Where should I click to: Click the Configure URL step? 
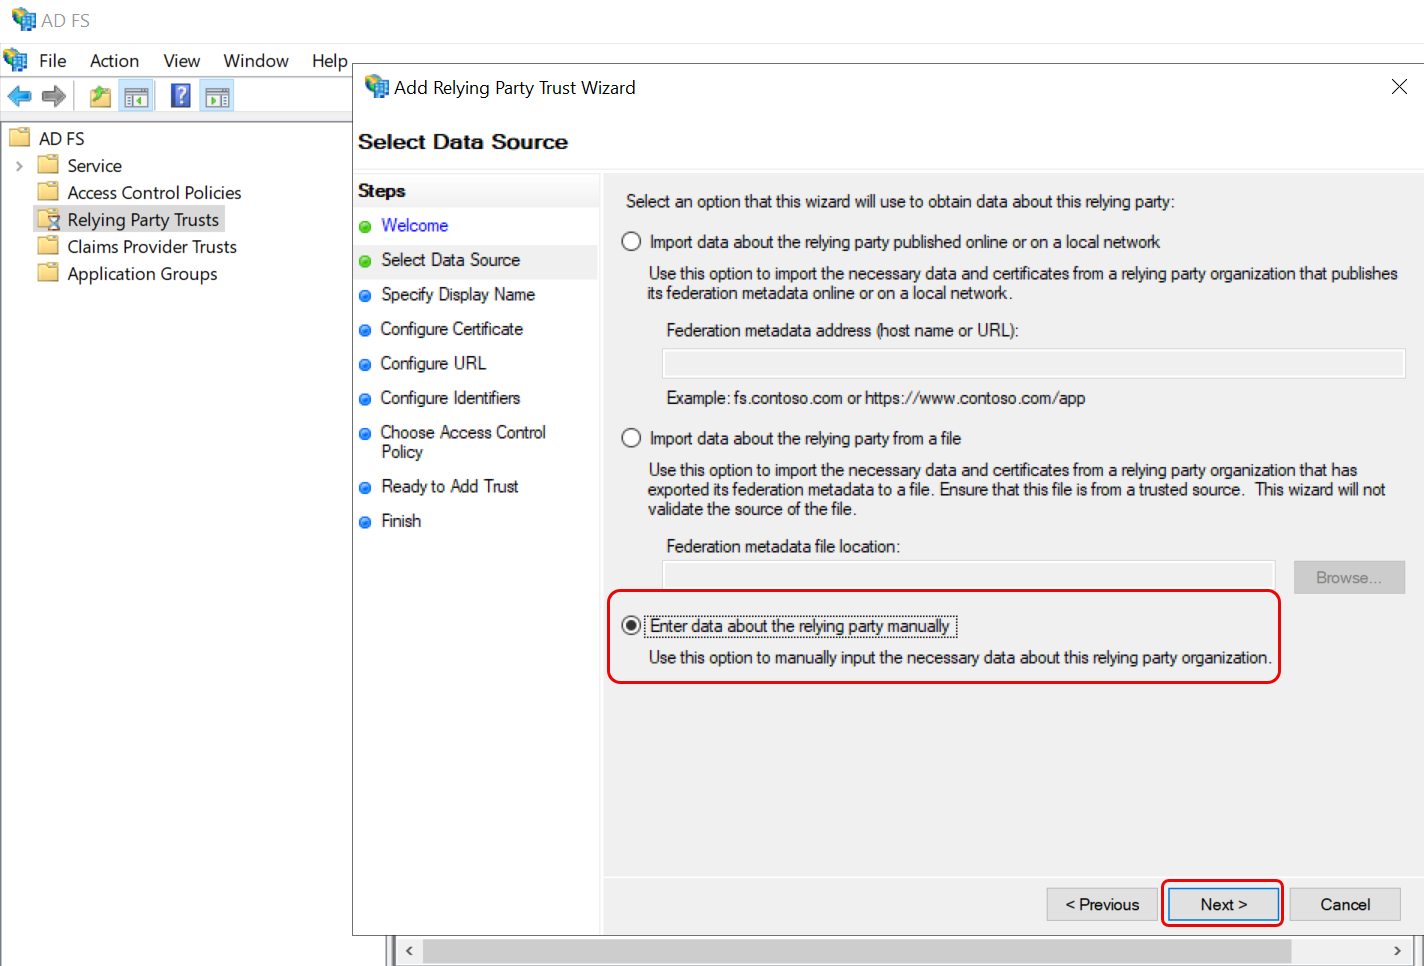click(433, 363)
